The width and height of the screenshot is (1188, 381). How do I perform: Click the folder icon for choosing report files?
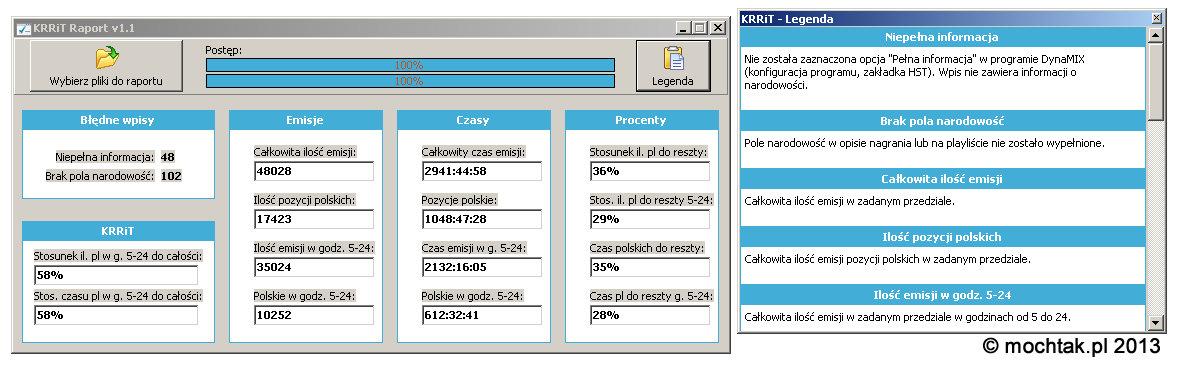click(106, 58)
